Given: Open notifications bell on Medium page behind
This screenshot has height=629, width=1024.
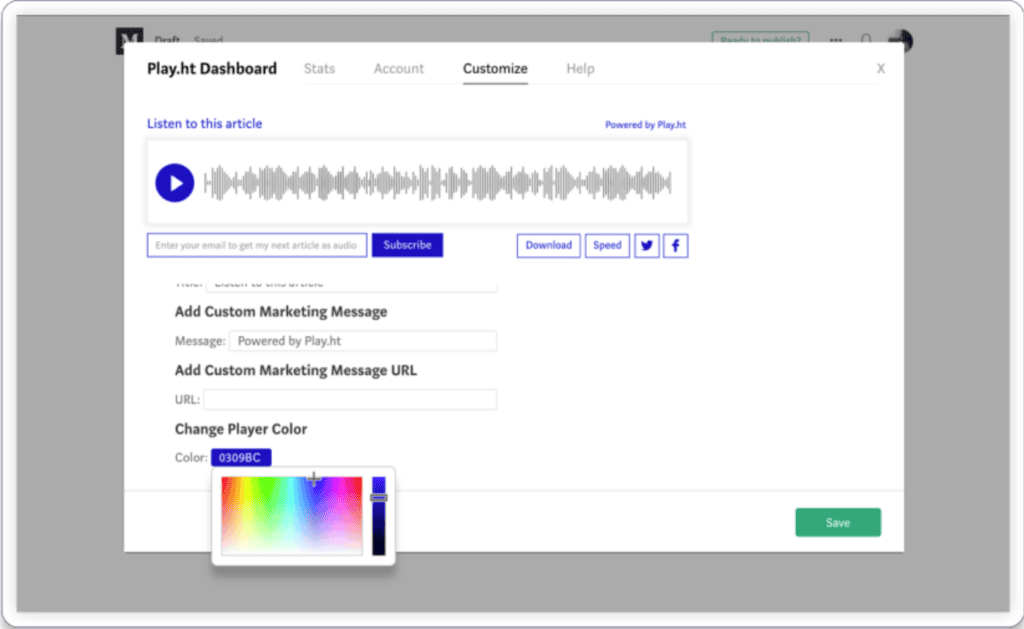Looking at the screenshot, I should pyautogui.click(x=866, y=40).
